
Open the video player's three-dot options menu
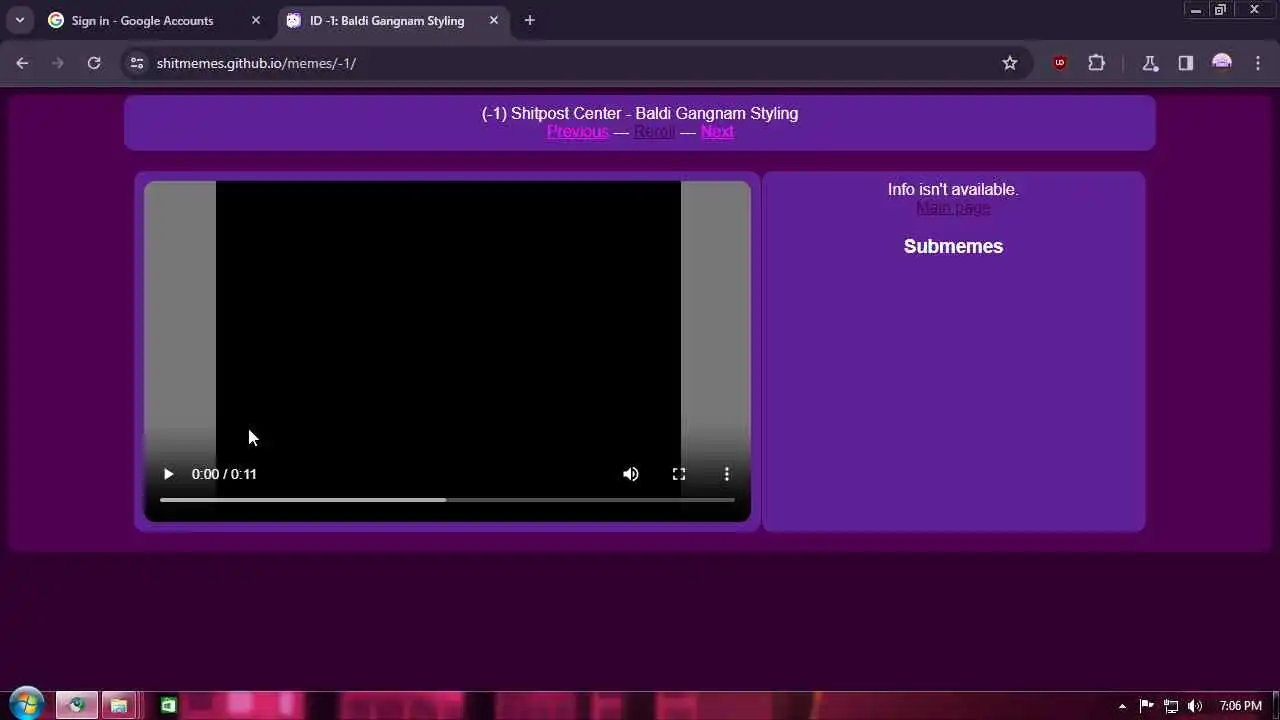tap(727, 474)
